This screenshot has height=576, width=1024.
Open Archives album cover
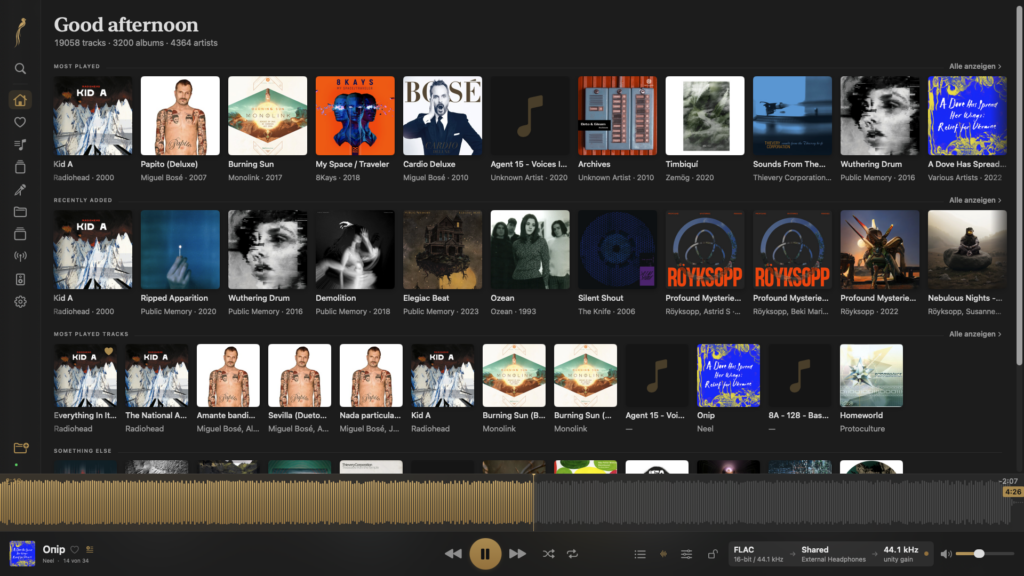[618, 116]
